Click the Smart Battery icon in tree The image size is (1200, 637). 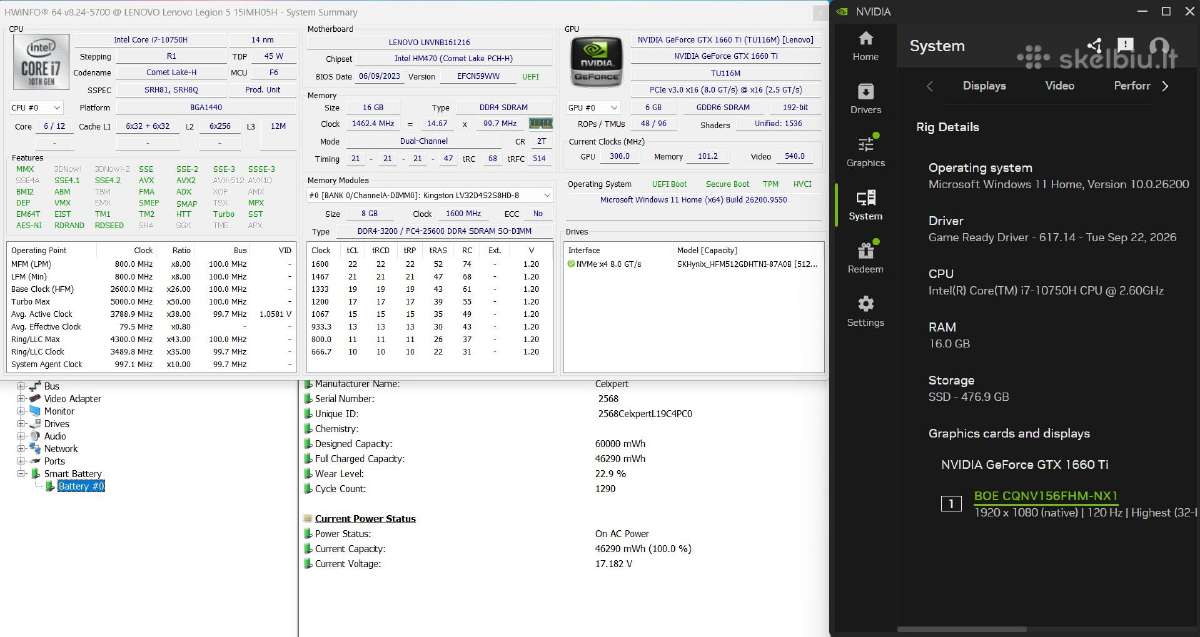coord(36,473)
